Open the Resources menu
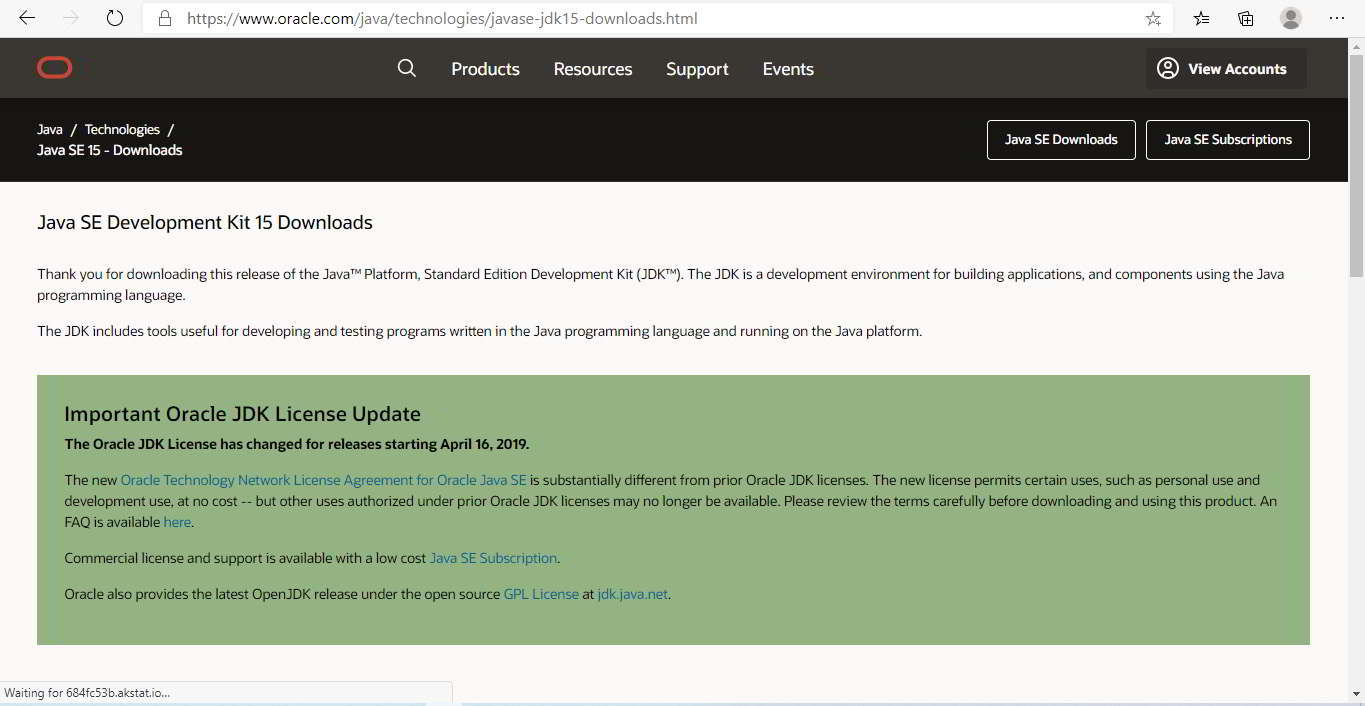 click(593, 69)
